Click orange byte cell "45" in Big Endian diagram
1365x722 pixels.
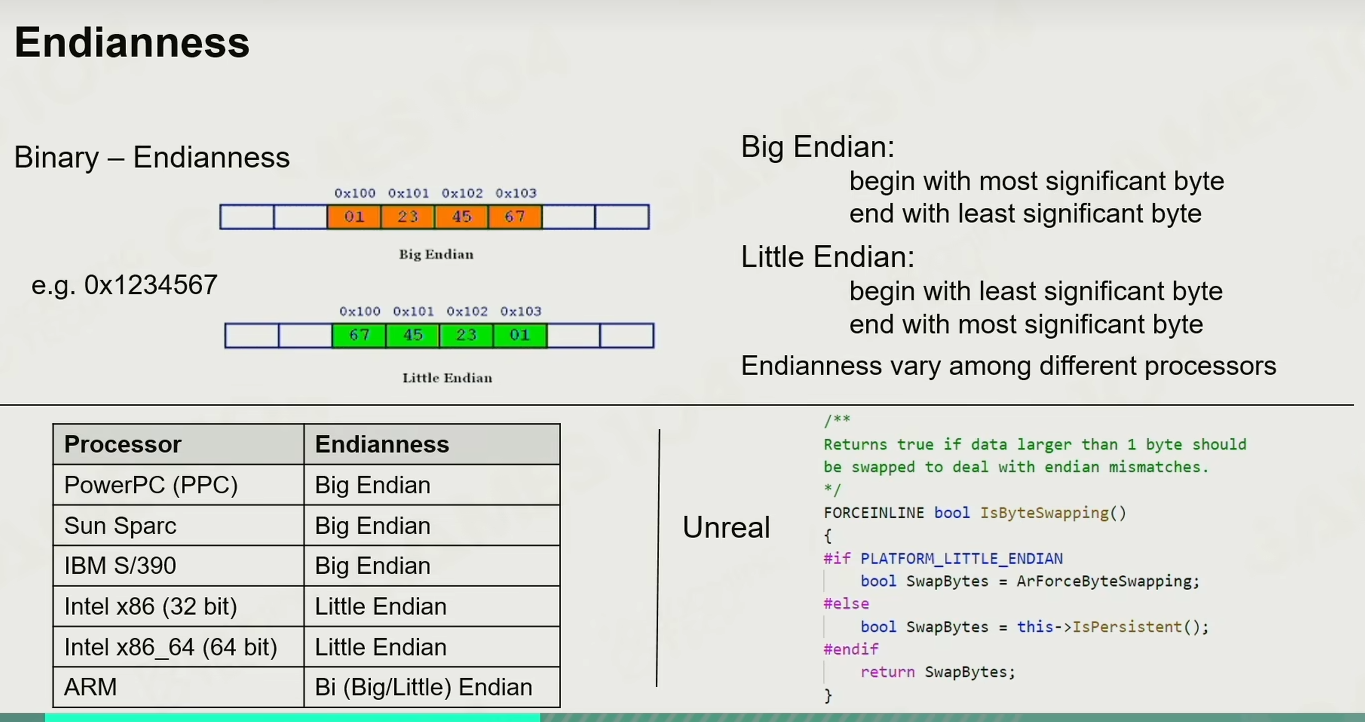coord(461,216)
